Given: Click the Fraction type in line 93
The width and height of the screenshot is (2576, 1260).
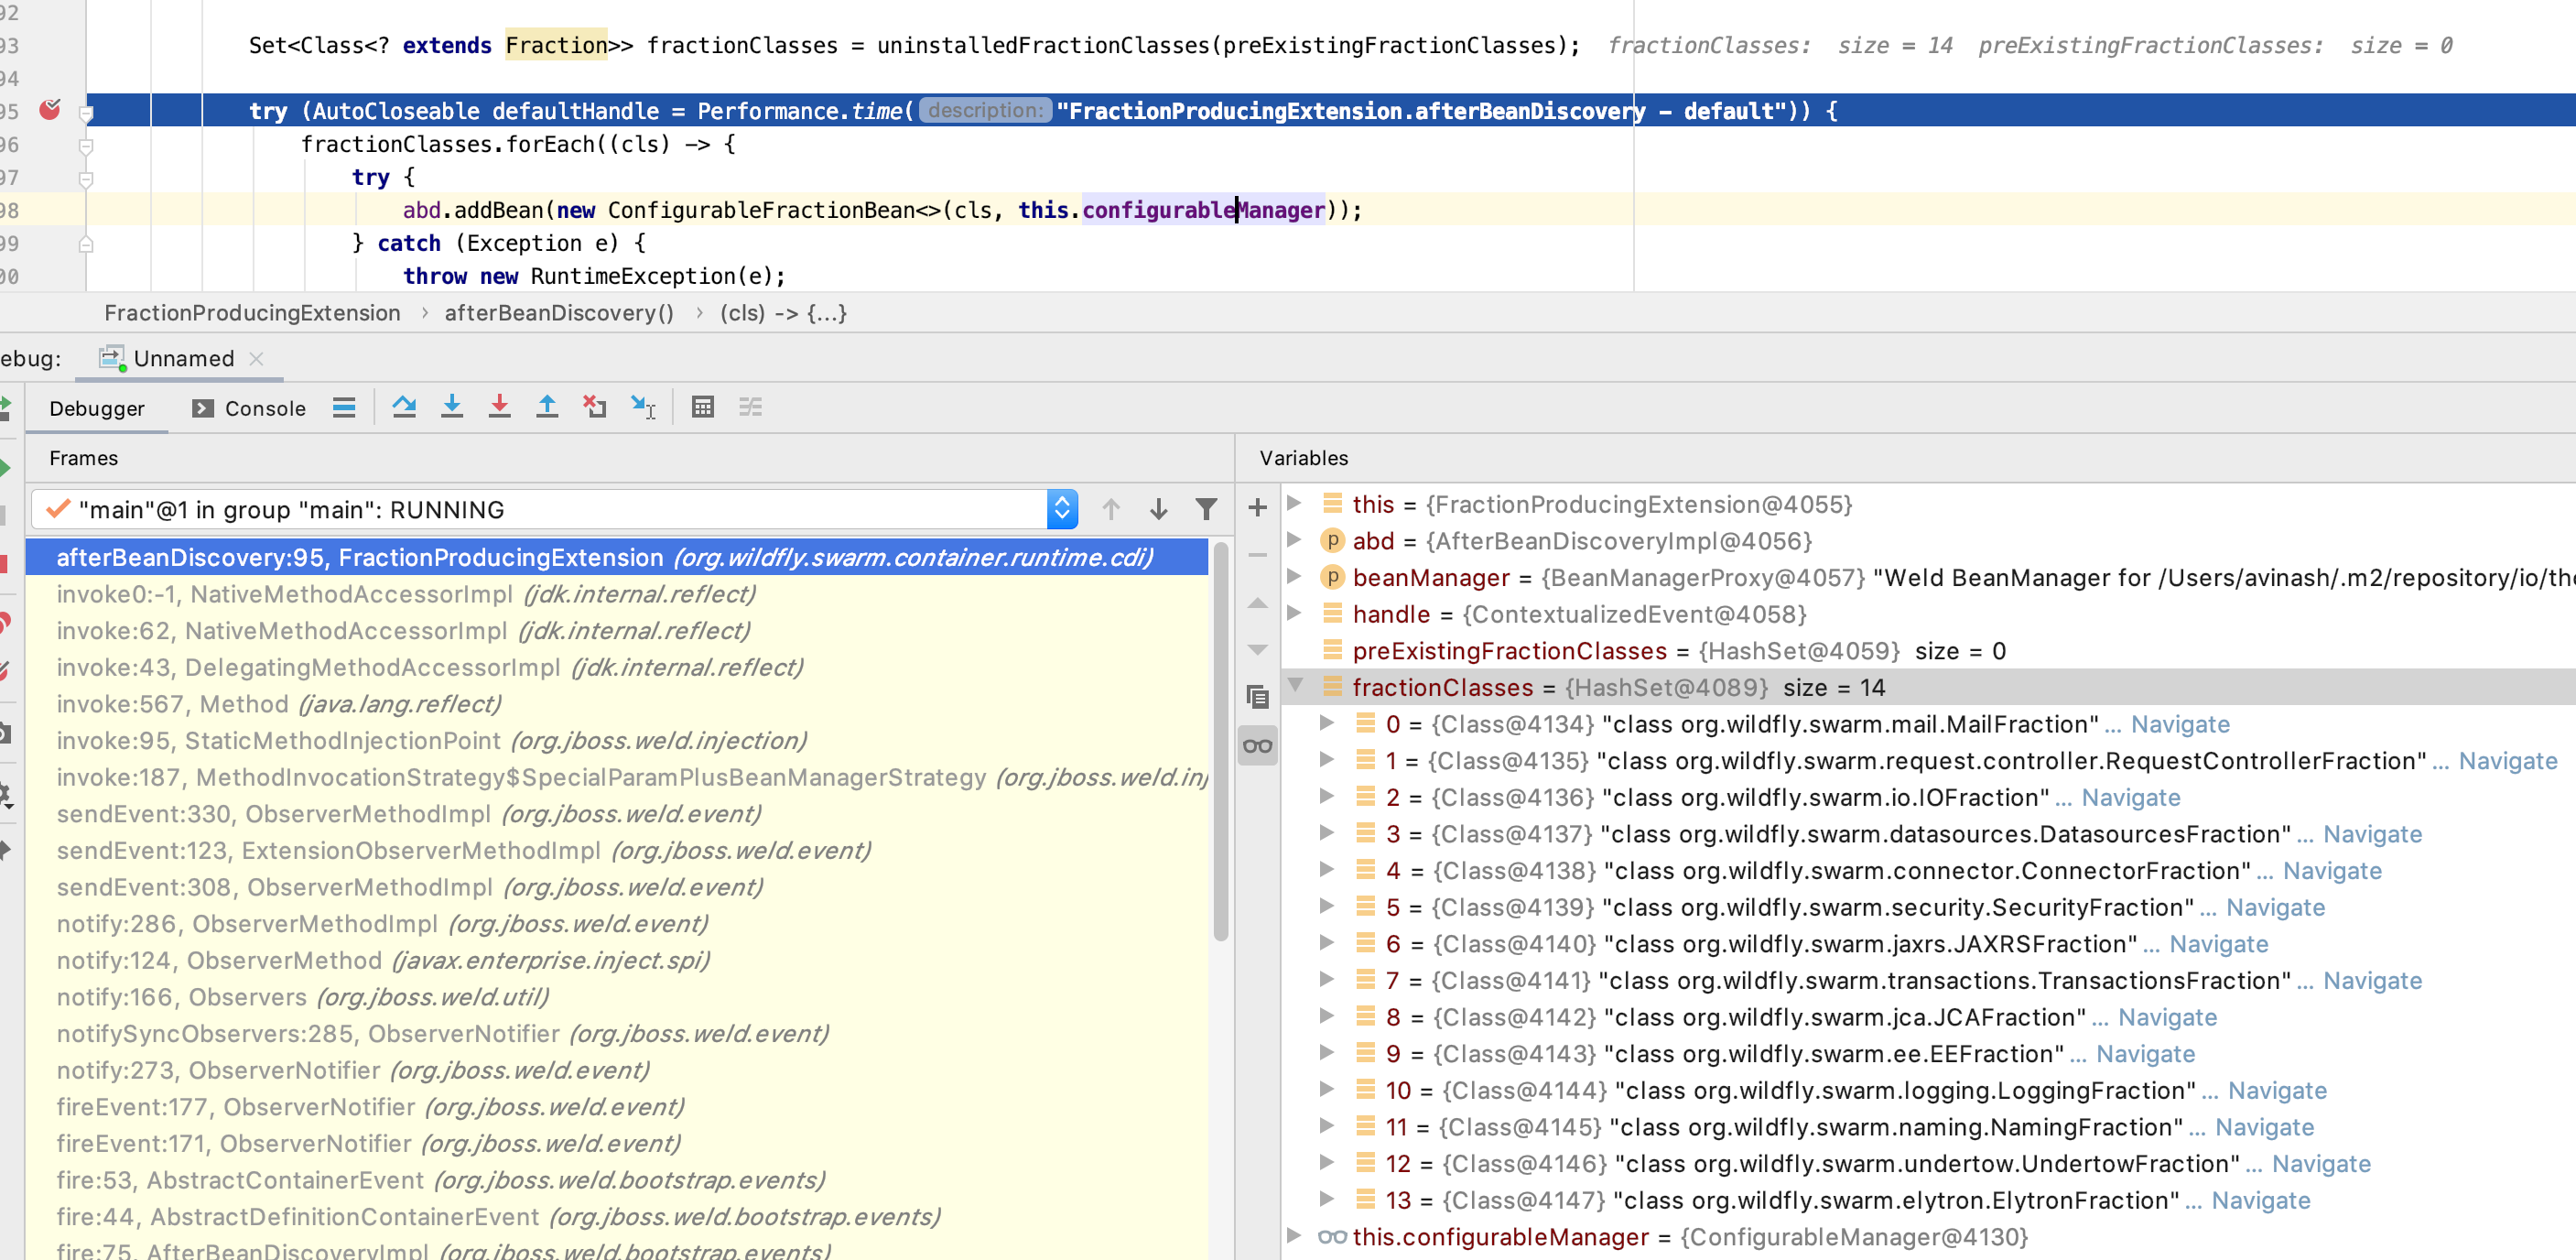Looking at the screenshot, I should (x=556, y=45).
